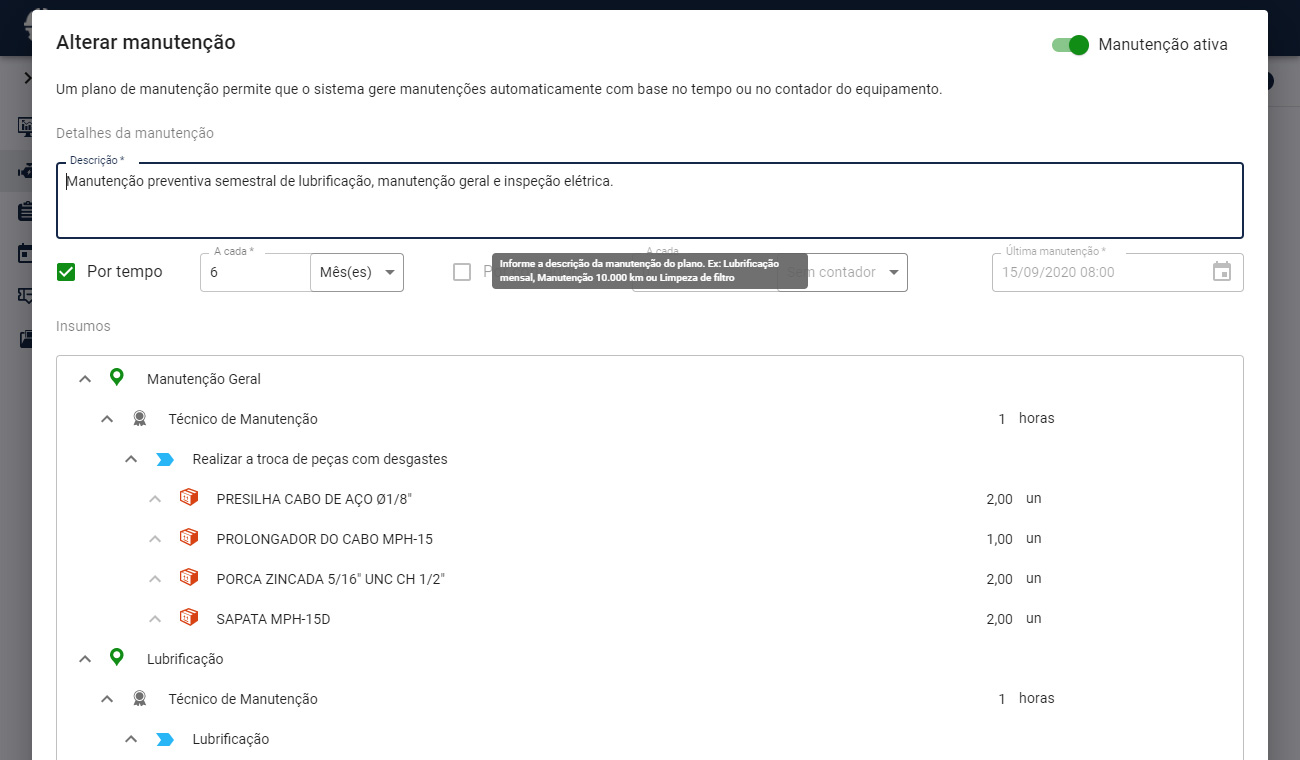The height and width of the screenshot is (760, 1300).
Task: Open the clipboard icon in the sidebar
Action: coord(25,211)
